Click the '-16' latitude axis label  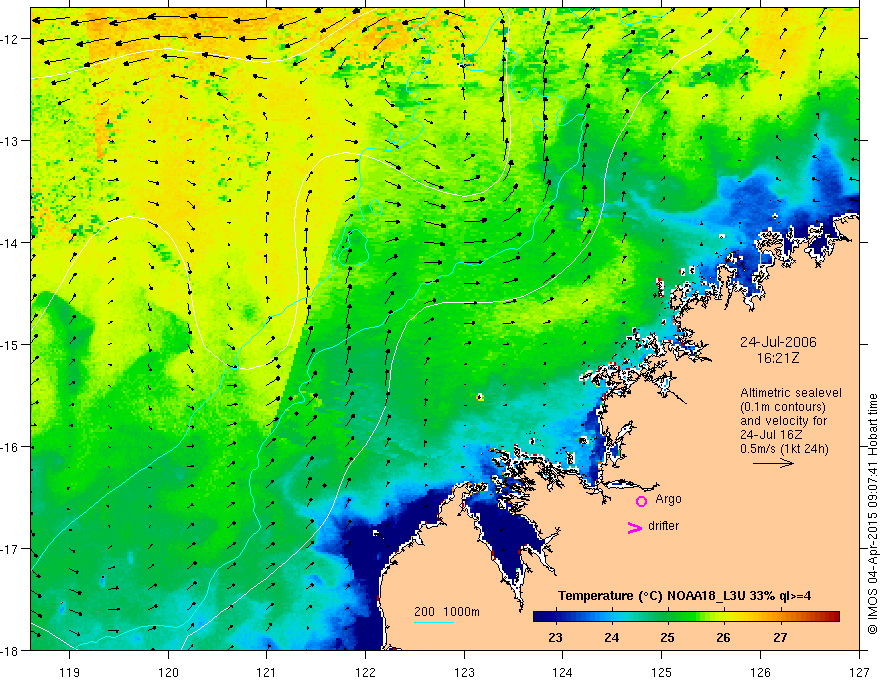click(x=11, y=447)
